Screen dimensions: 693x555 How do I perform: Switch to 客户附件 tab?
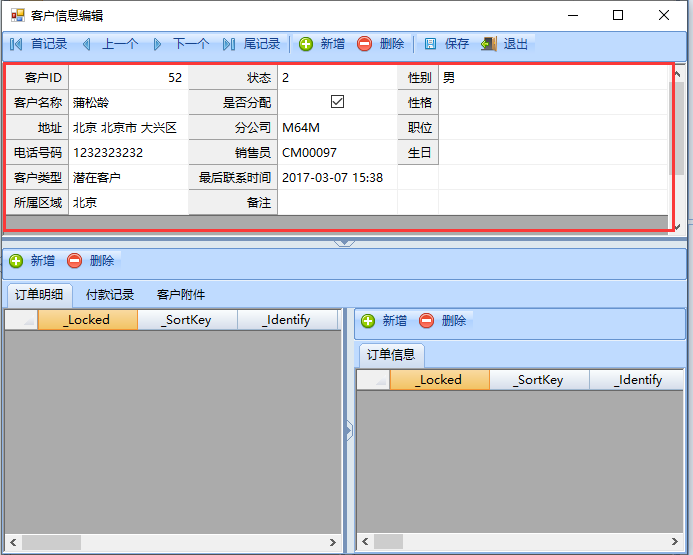pos(181,295)
